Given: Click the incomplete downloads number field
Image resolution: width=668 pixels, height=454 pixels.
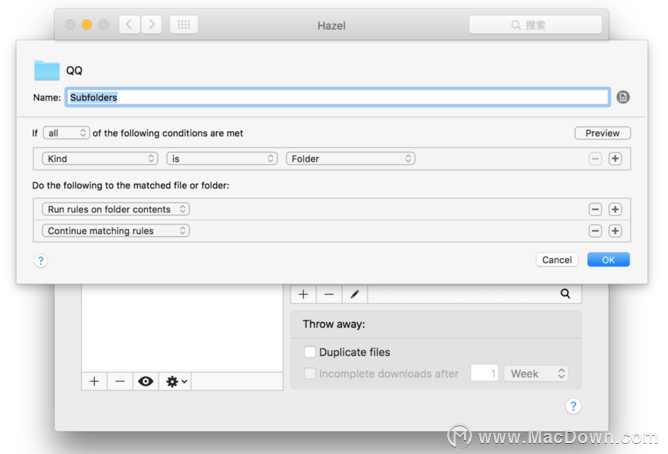Looking at the screenshot, I should pyautogui.click(x=484, y=374).
